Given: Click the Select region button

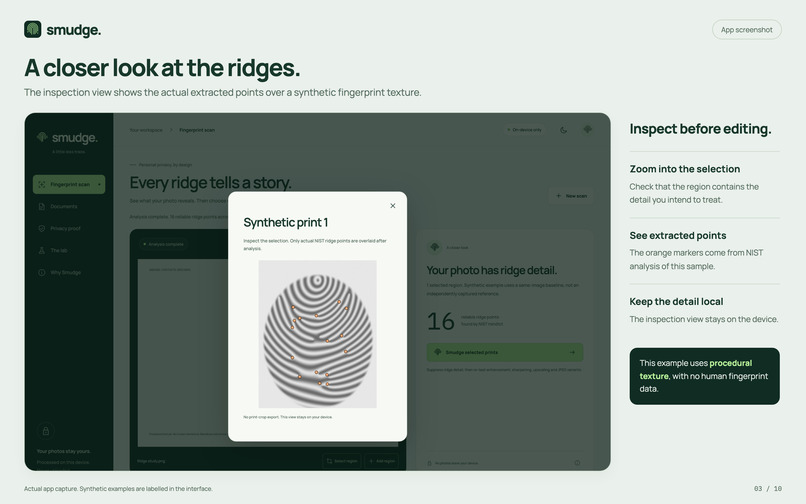Looking at the screenshot, I should (x=342, y=461).
